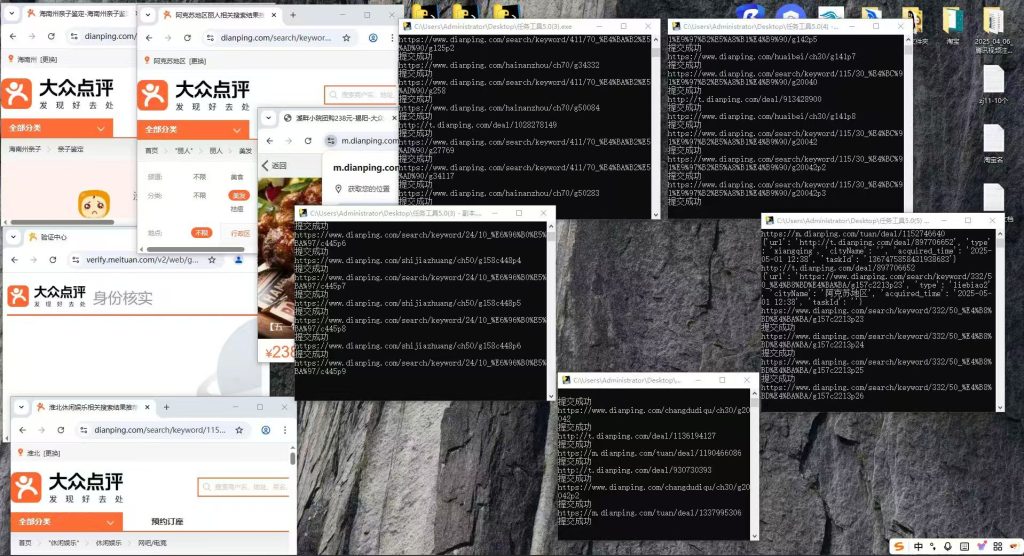This screenshot has width=1024, height=556.
Task: Open the profile icon in the 淮北 browser window
Action: click(x=266, y=430)
